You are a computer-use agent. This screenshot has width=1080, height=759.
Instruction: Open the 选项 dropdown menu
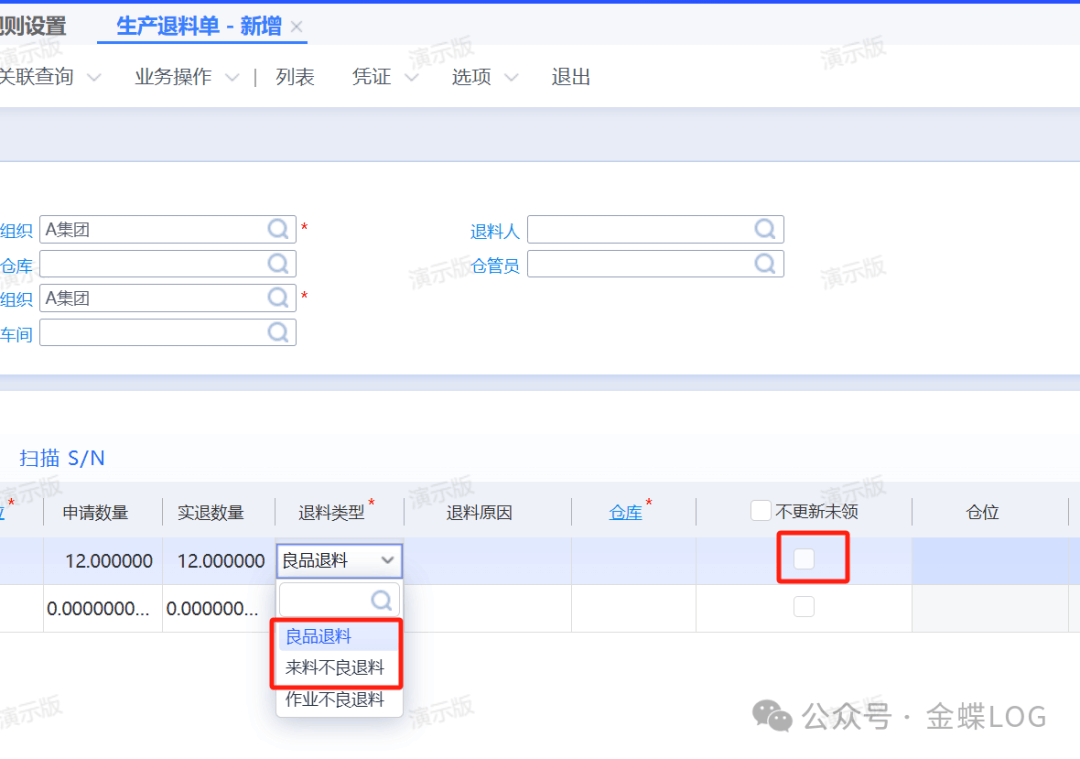(x=484, y=77)
